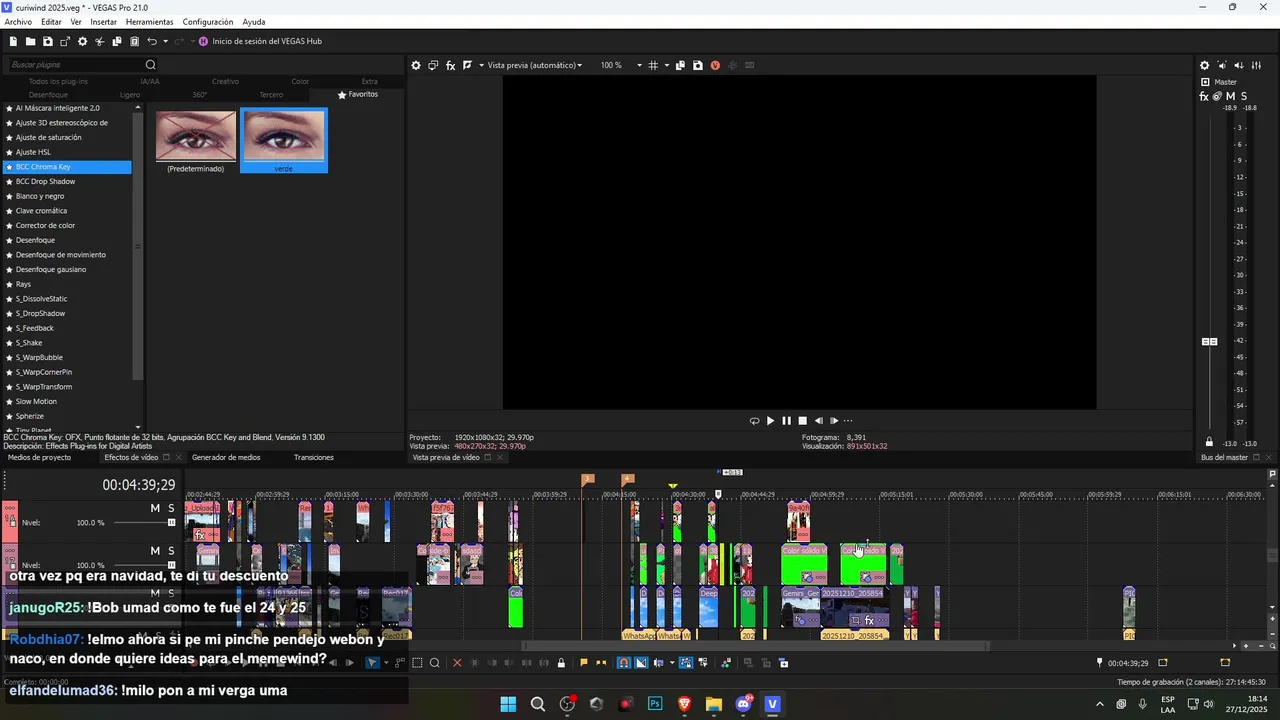The image size is (1280, 720).
Task: Solo the Master bus
Action: 1244,96
